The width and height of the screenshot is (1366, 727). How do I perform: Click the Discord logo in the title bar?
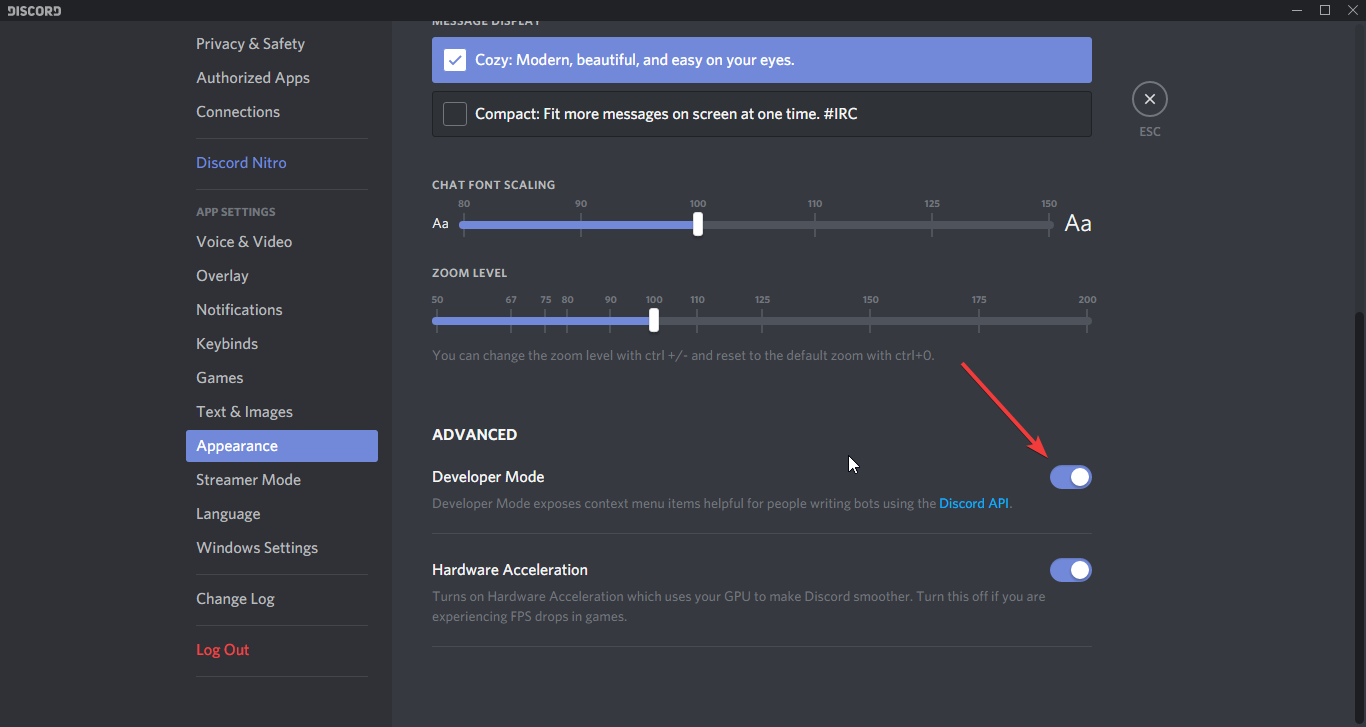[x=33, y=10]
